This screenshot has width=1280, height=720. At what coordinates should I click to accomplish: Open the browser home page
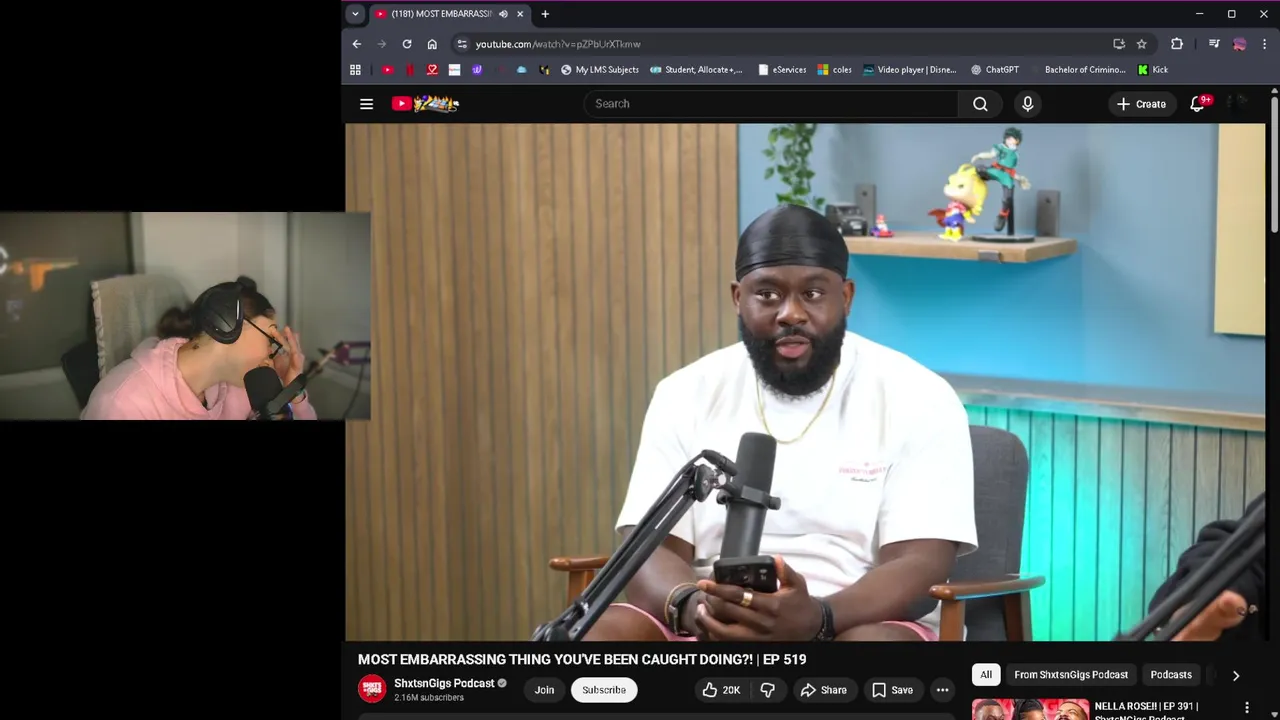[x=432, y=44]
